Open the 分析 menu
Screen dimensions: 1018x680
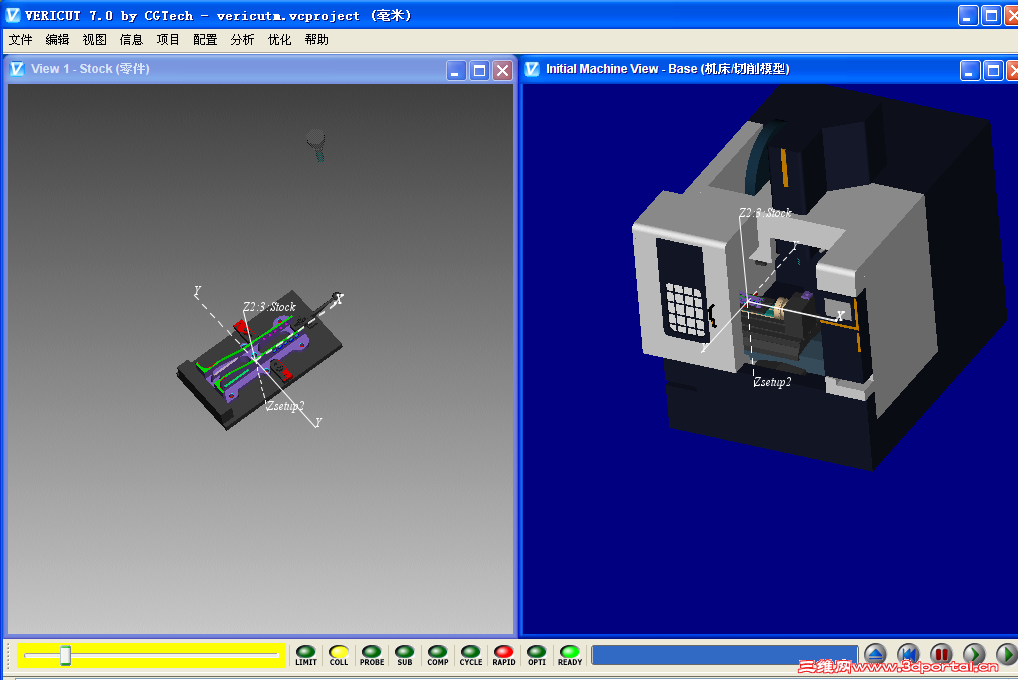click(x=242, y=40)
